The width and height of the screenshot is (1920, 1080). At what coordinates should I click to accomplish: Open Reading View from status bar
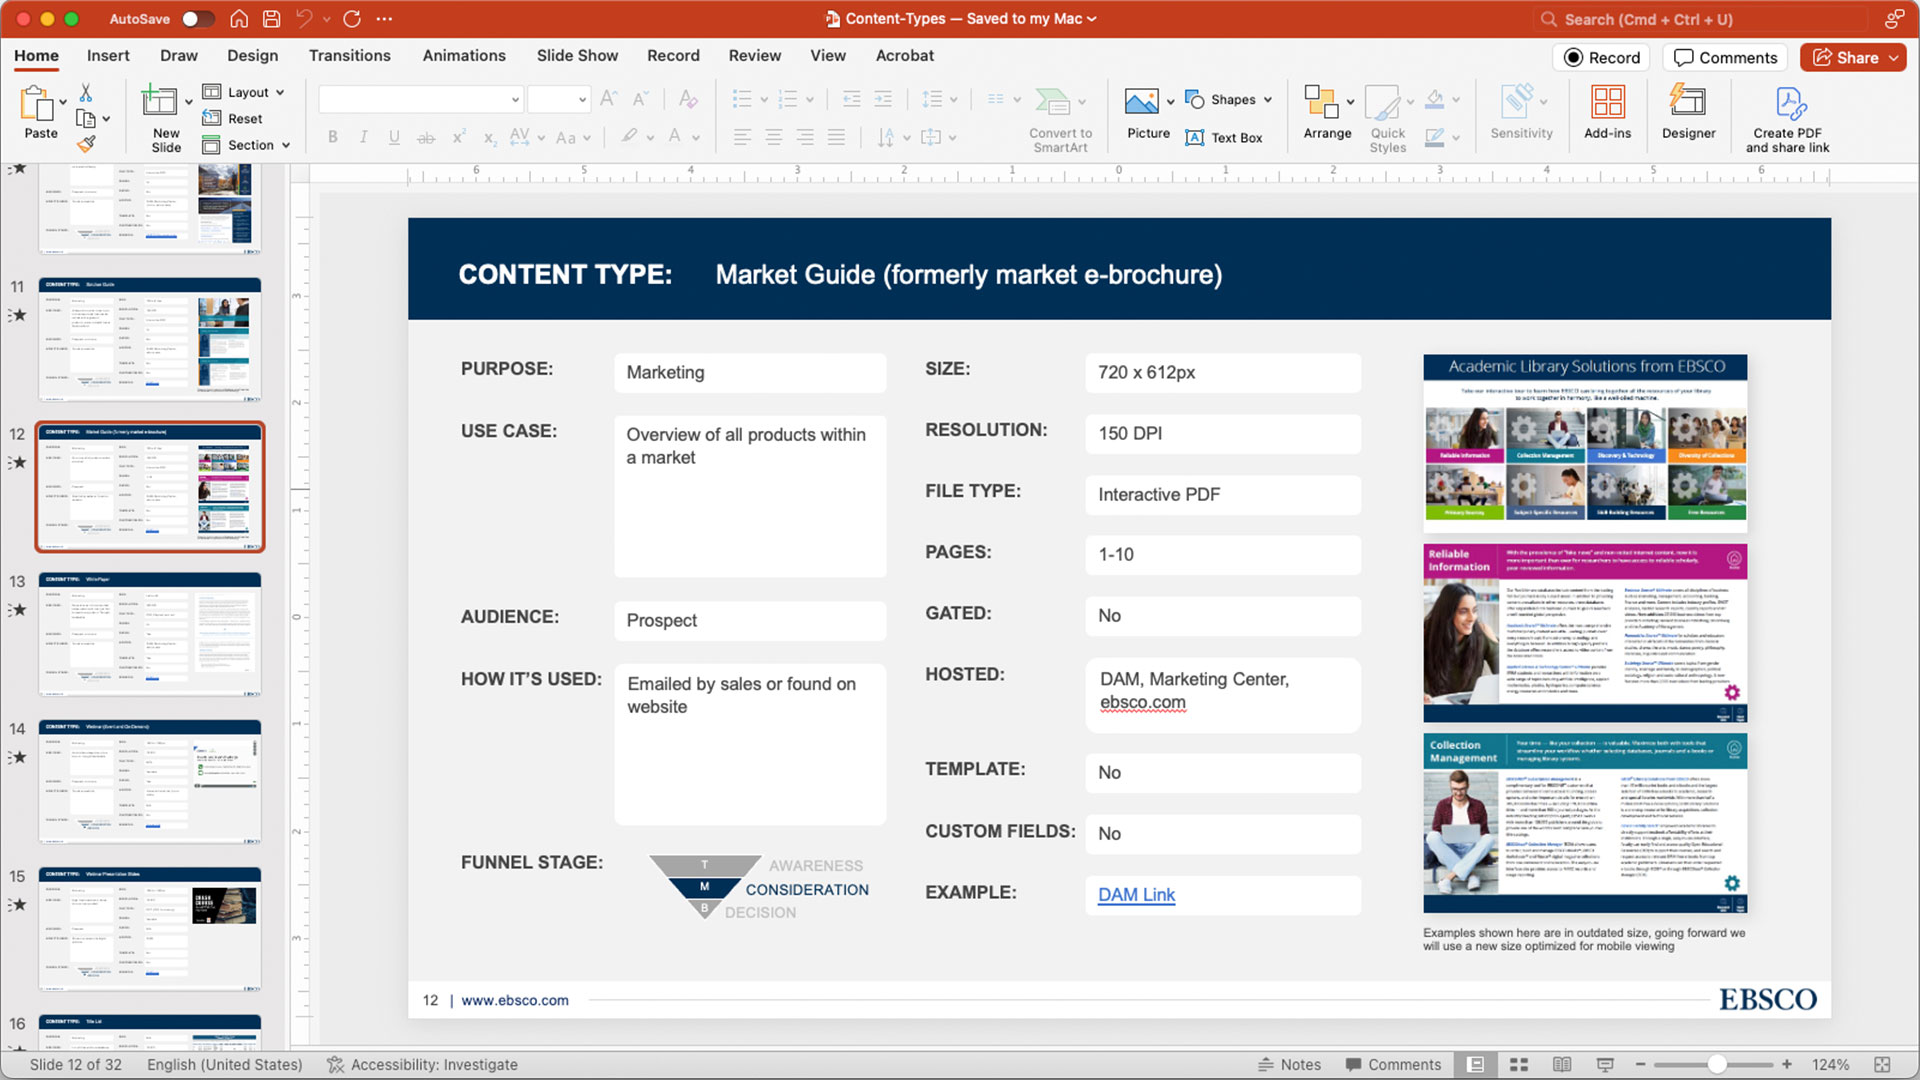tap(1562, 1065)
